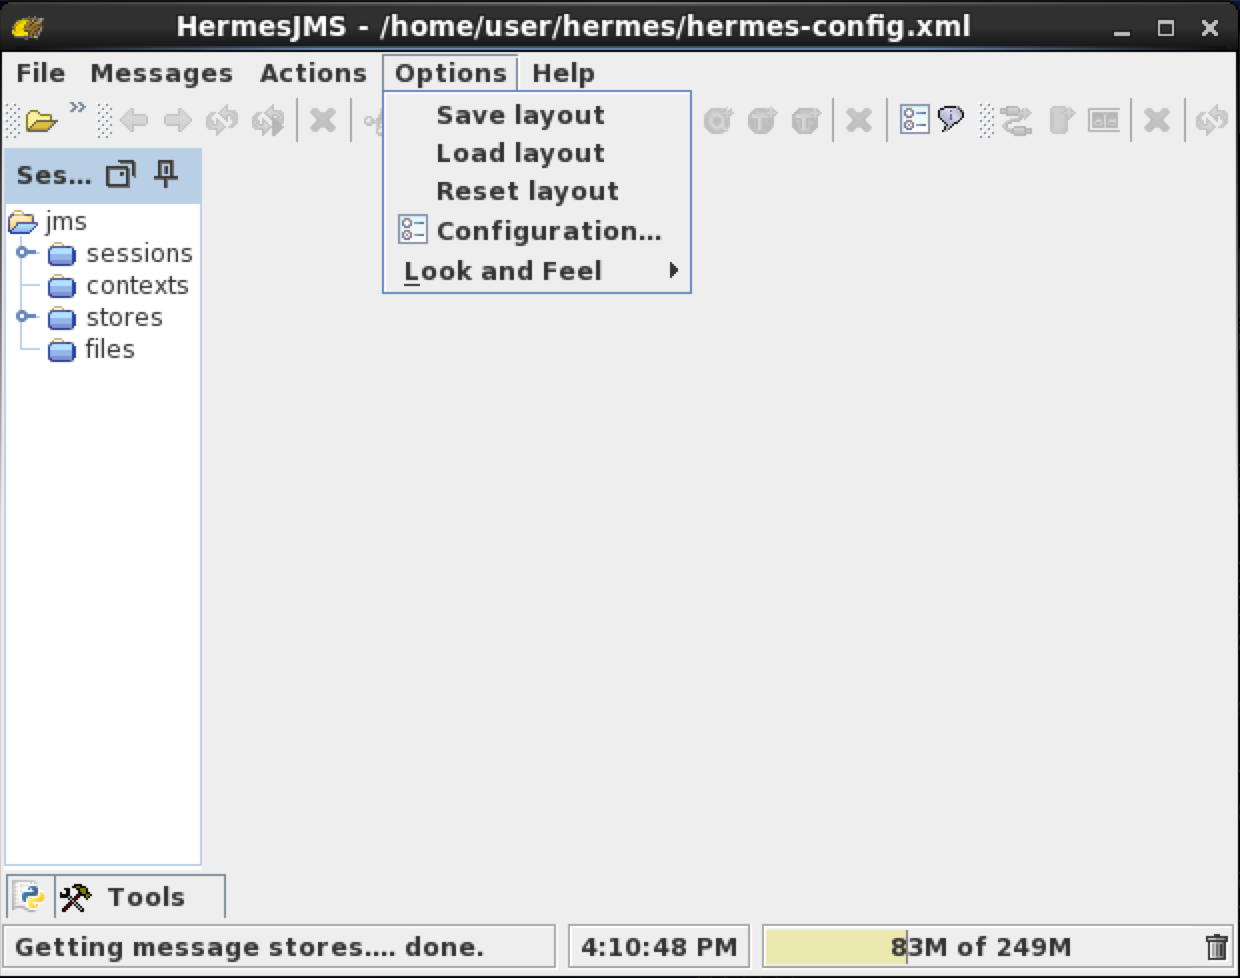This screenshot has height=978, width=1240.
Task: Expand the Look and Feel submenu arrow
Action: coord(674,270)
